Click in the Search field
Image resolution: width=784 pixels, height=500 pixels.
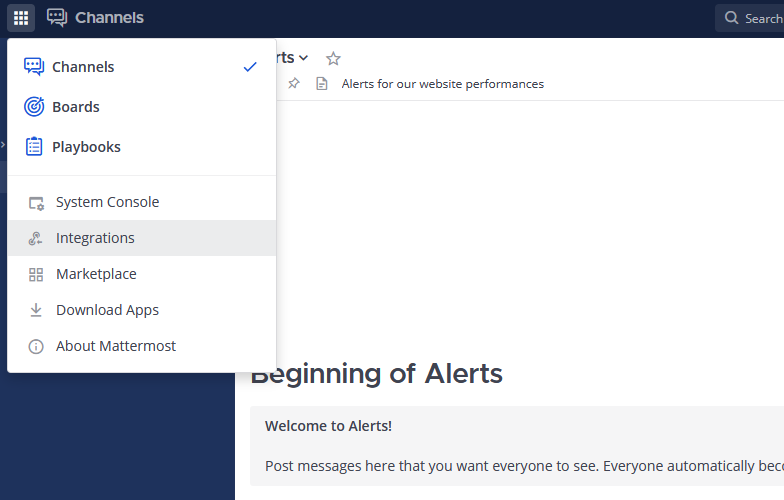pos(750,18)
